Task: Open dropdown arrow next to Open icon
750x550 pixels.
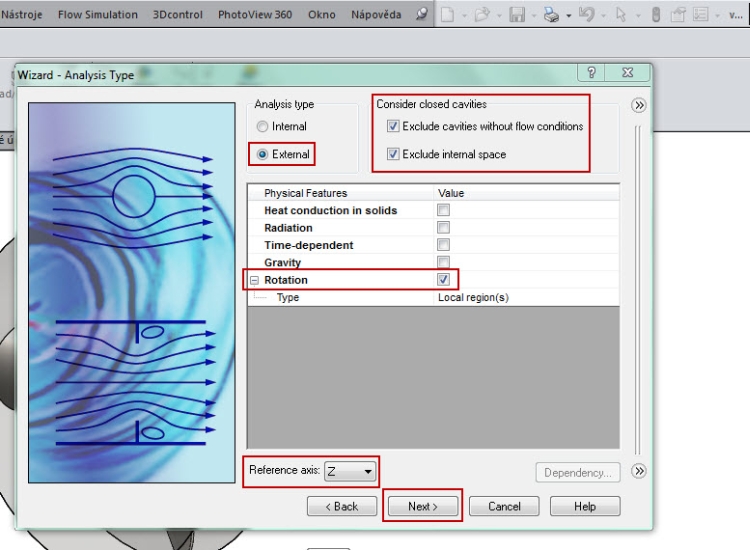Action: [499, 16]
